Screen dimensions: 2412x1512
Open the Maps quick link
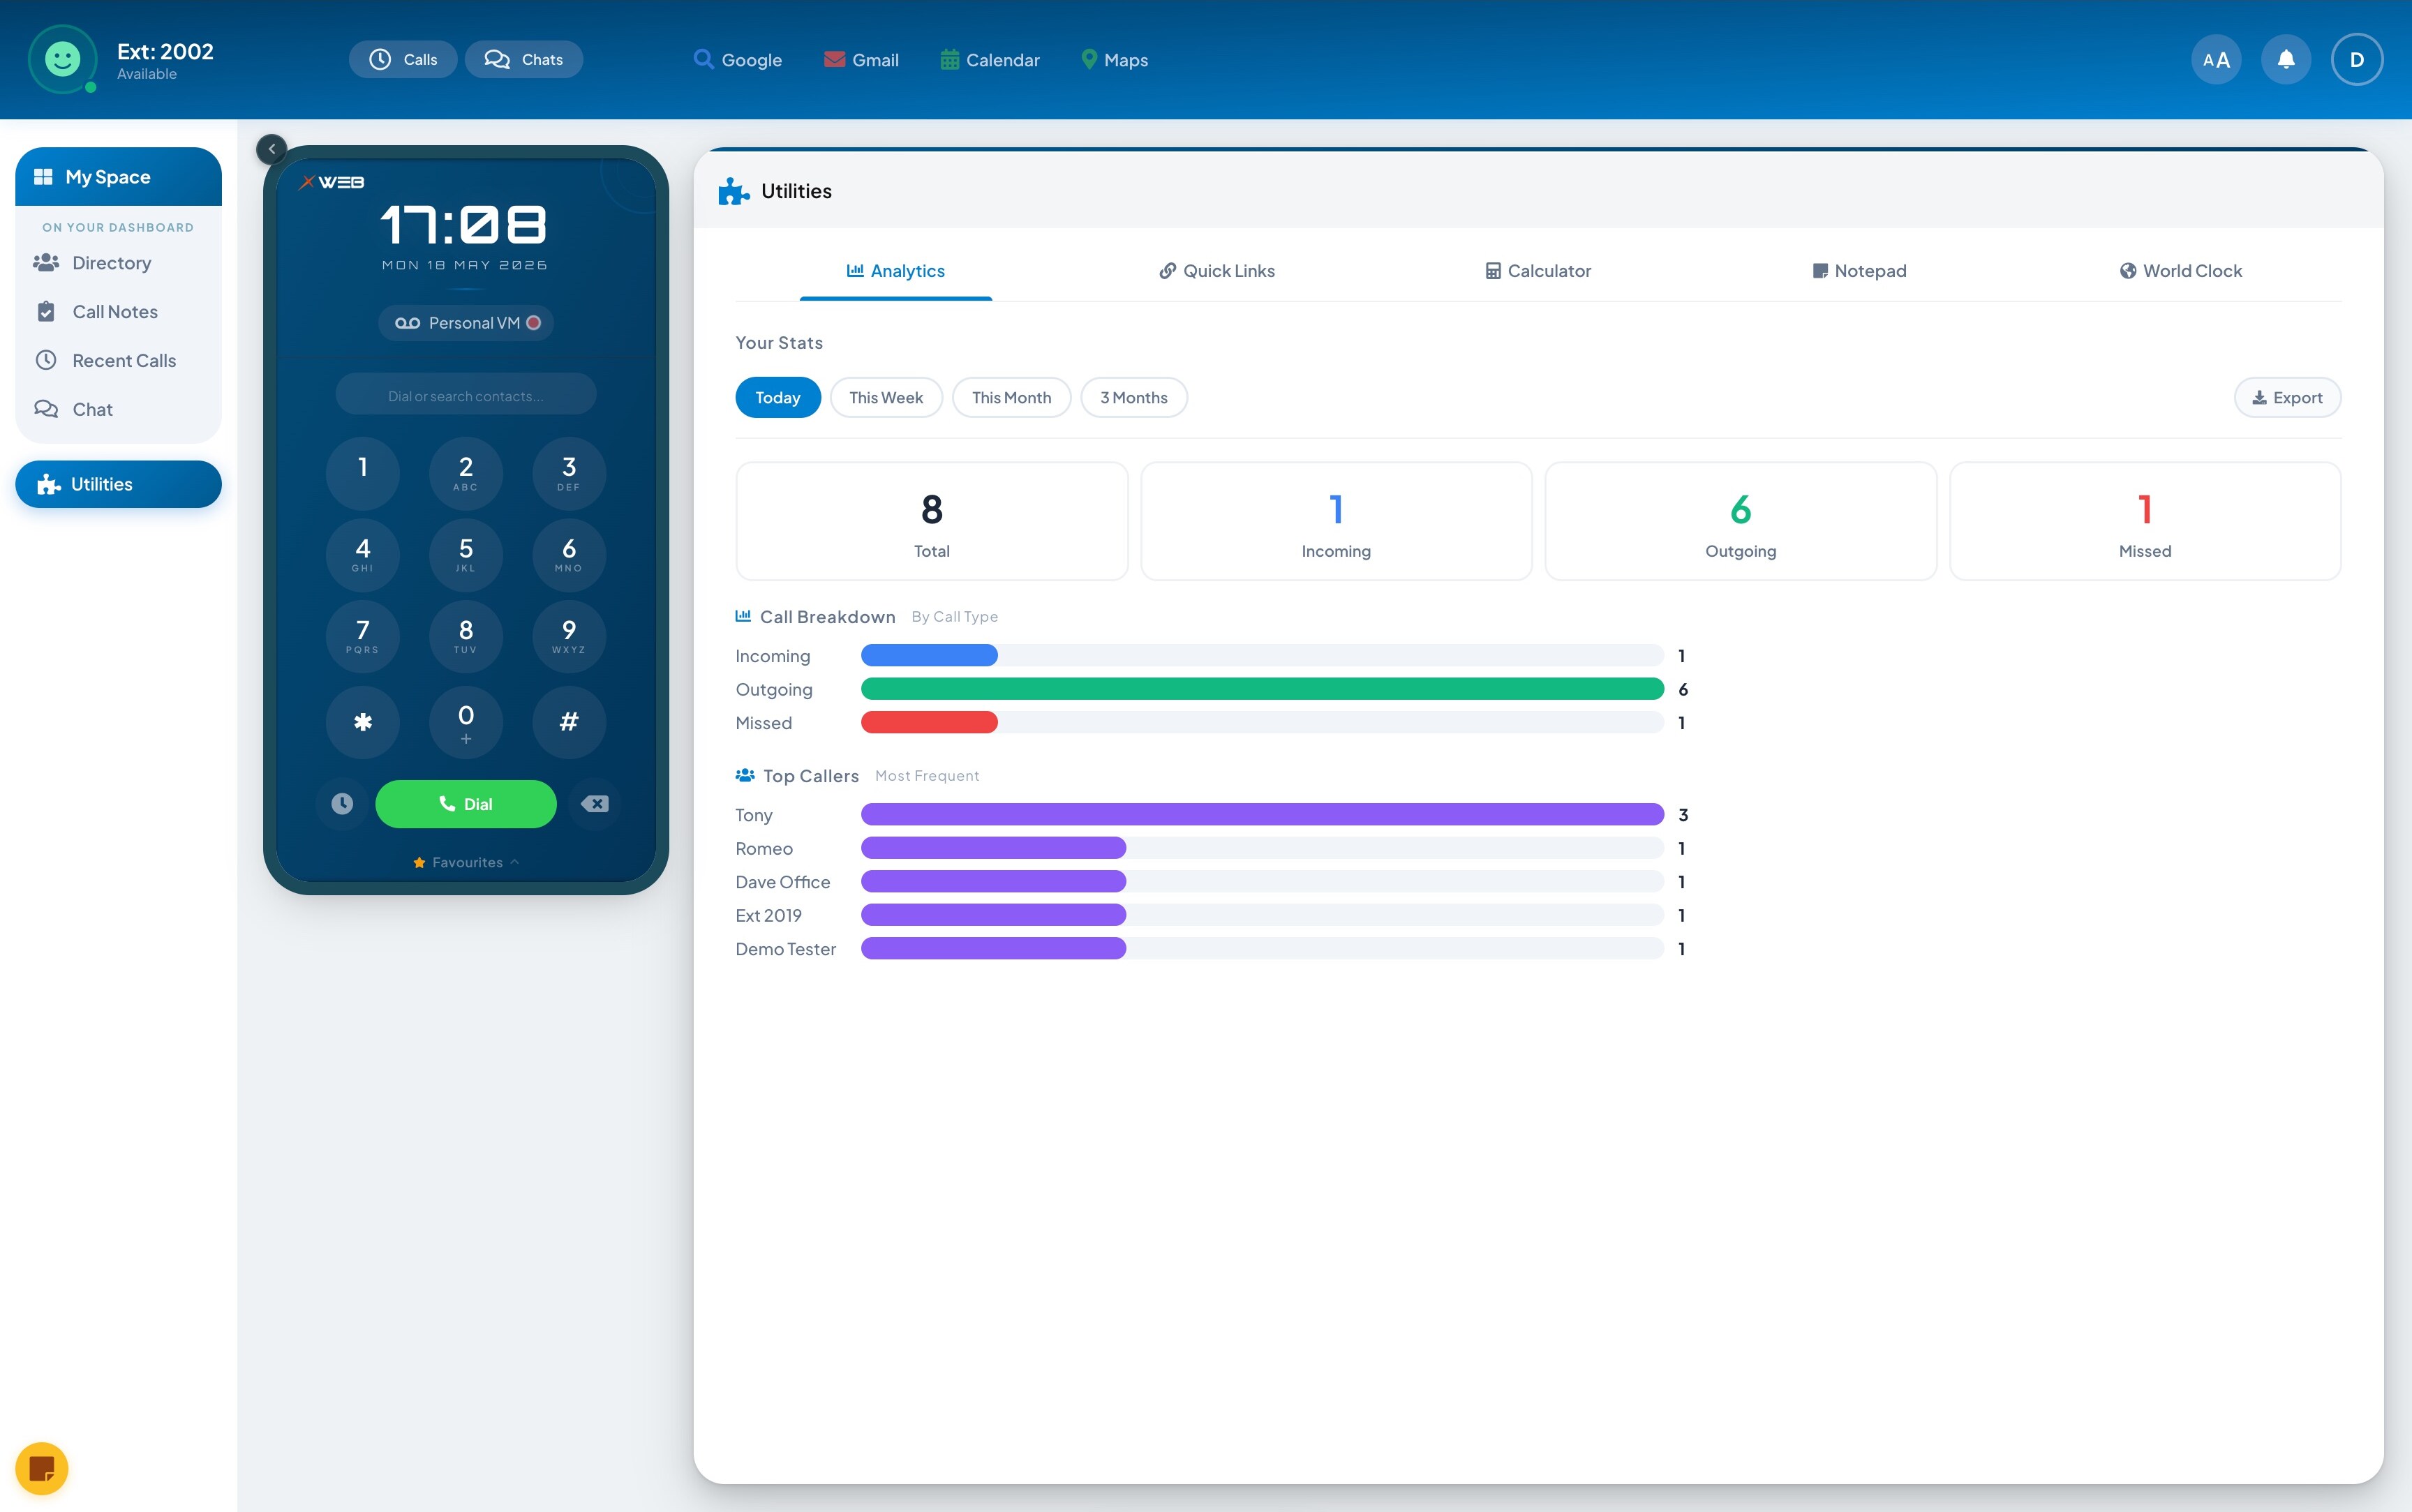1114,60
